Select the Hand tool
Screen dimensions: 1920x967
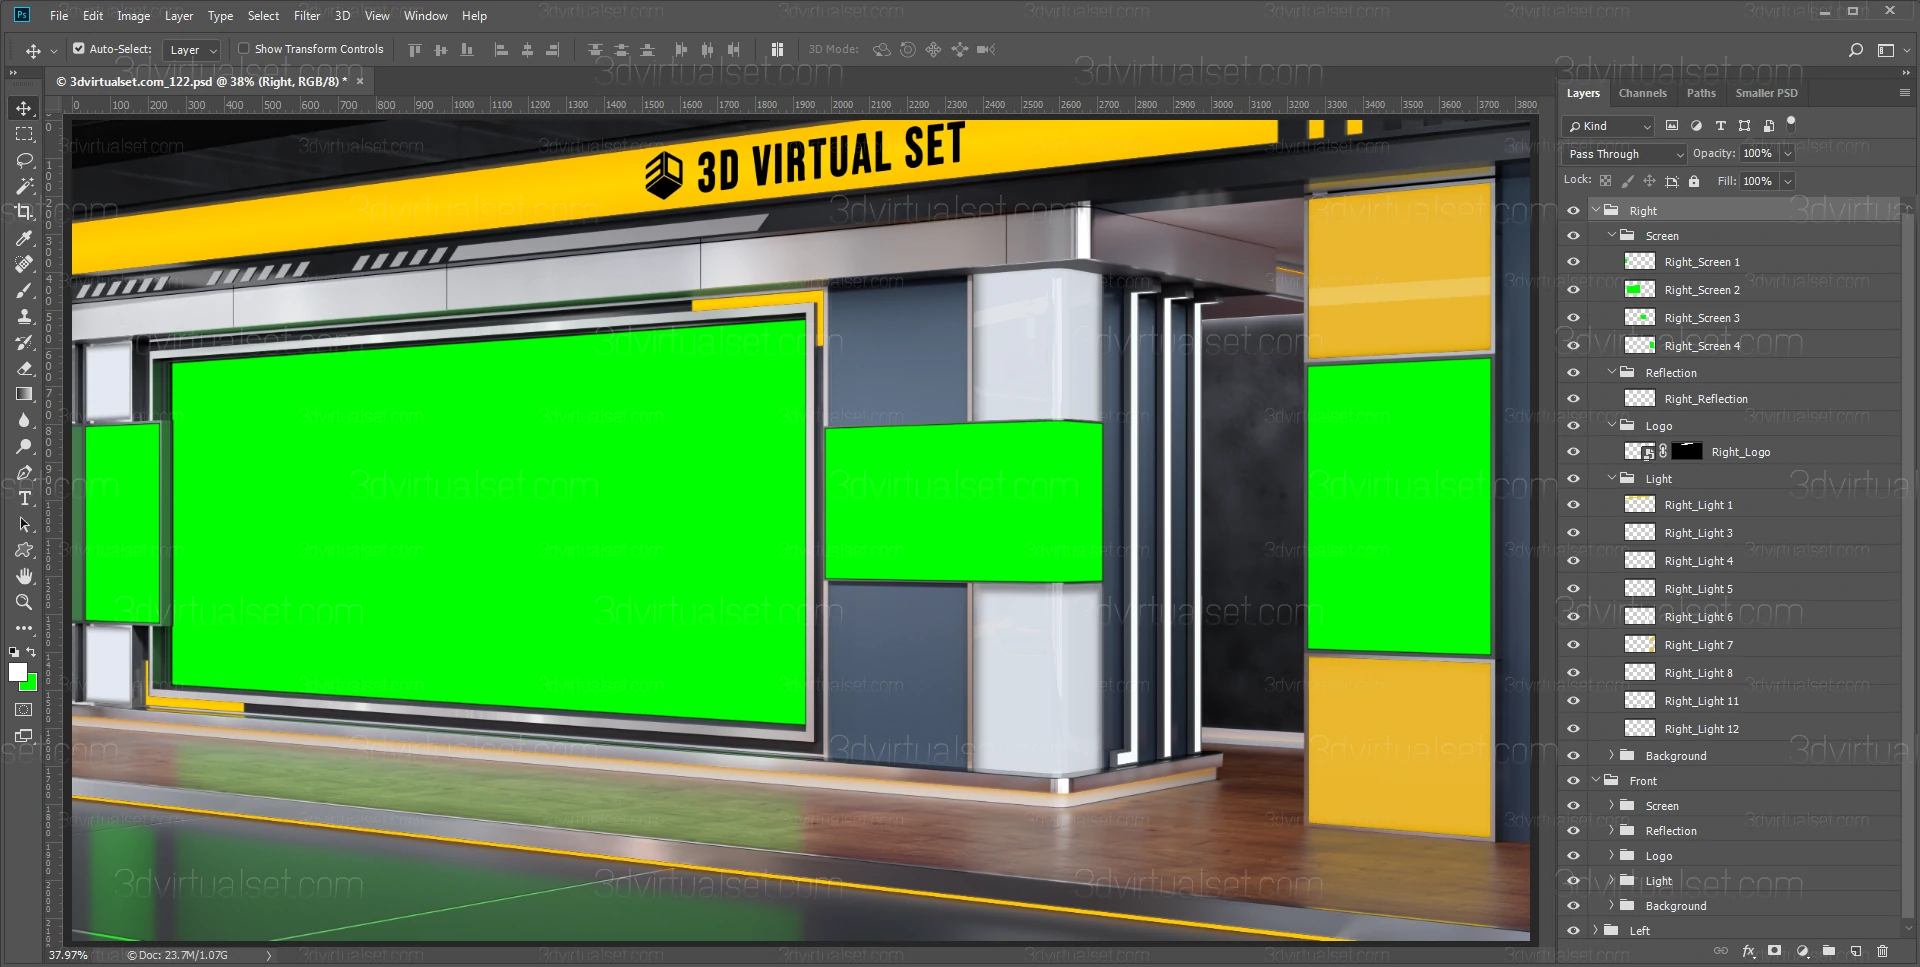[x=24, y=576]
